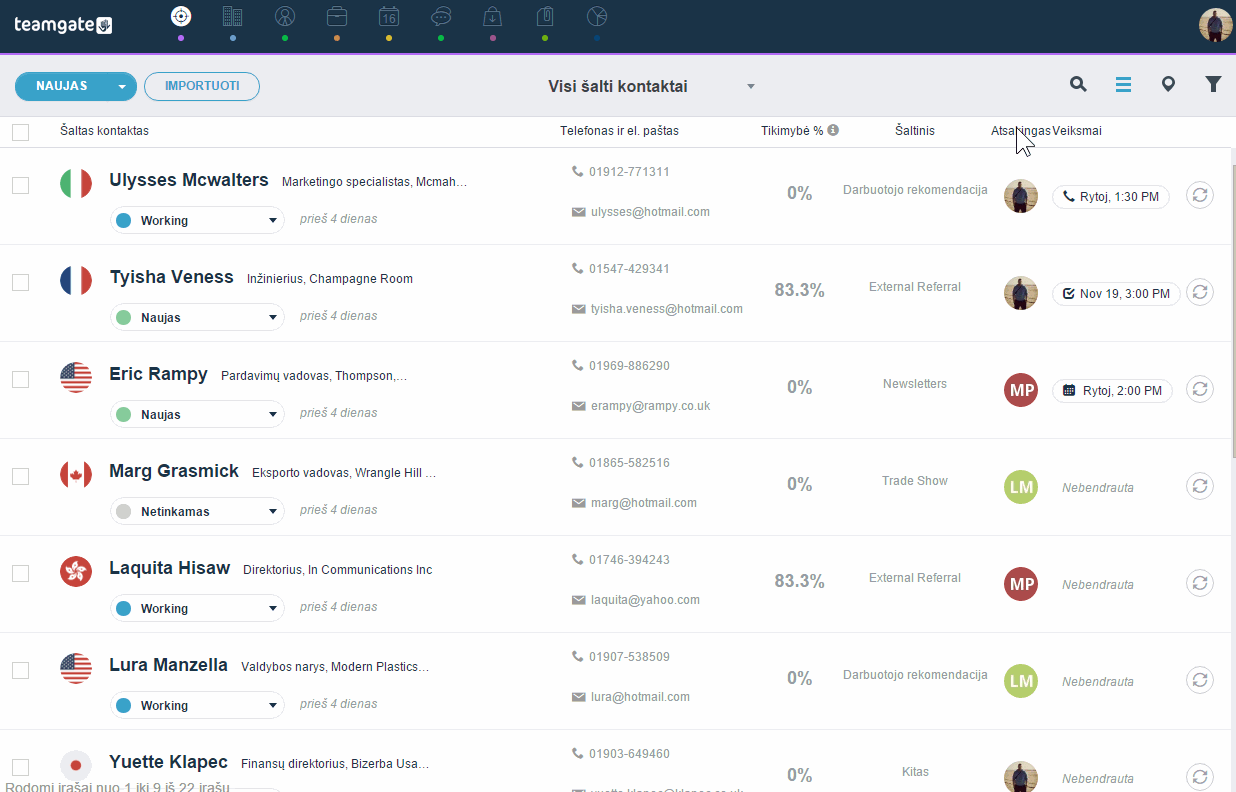Open the companies (buildings) section in top navigation
The width and height of the screenshot is (1236, 792).
pyautogui.click(x=233, y=16)
